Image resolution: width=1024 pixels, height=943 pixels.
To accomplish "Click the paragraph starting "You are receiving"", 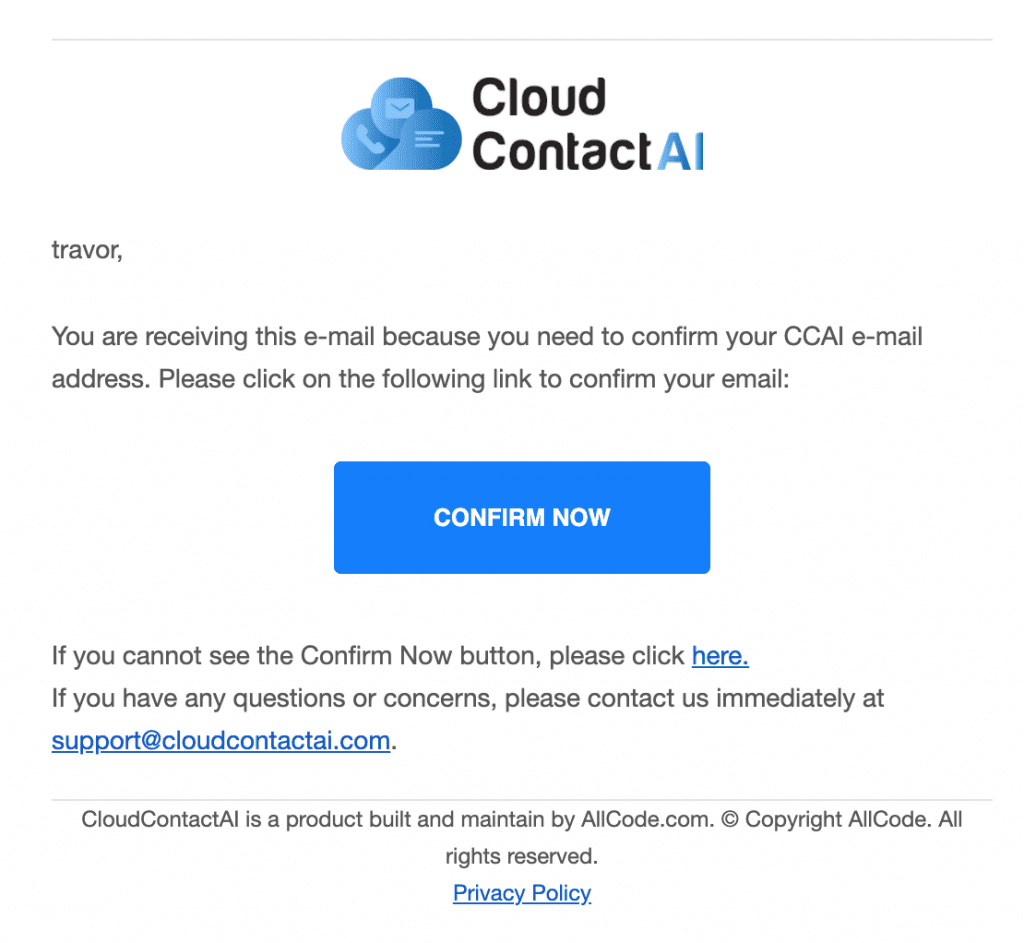I will click(487, 358).
